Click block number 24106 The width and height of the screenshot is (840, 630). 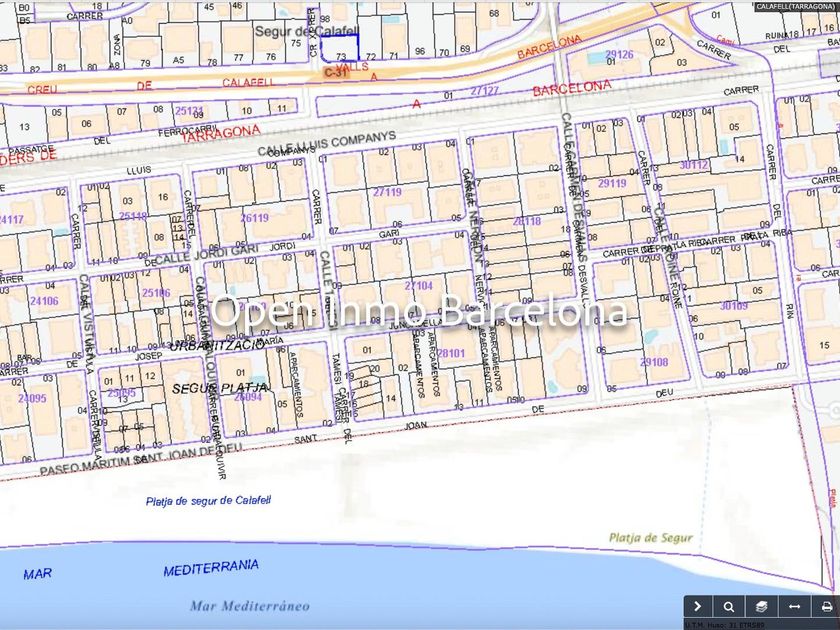(44, 301)
